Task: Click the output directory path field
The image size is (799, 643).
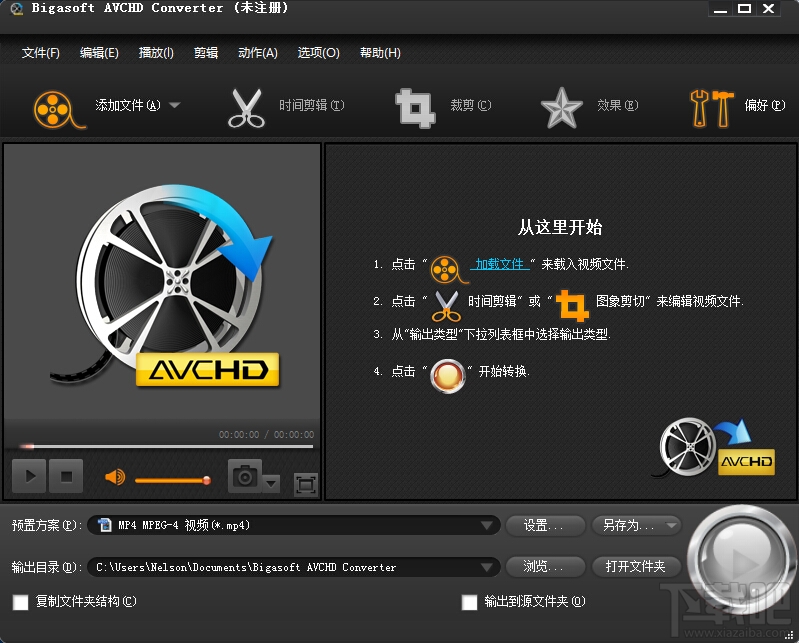Action: coord(293,567)
